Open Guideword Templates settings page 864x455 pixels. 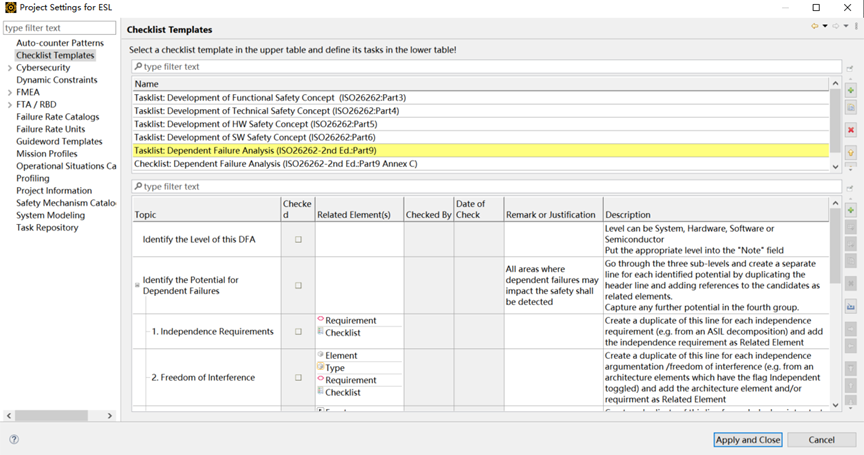tap(60, 142)
